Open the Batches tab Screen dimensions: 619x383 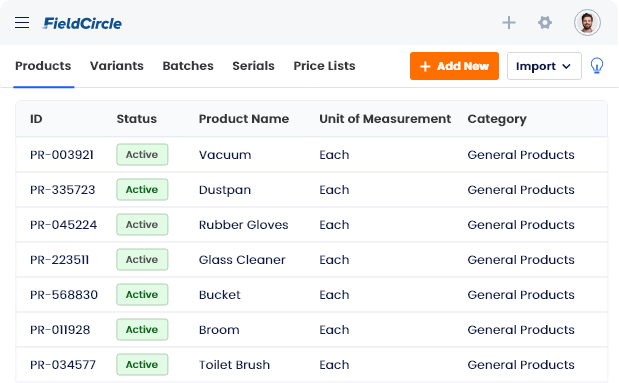tap(188, 66)
